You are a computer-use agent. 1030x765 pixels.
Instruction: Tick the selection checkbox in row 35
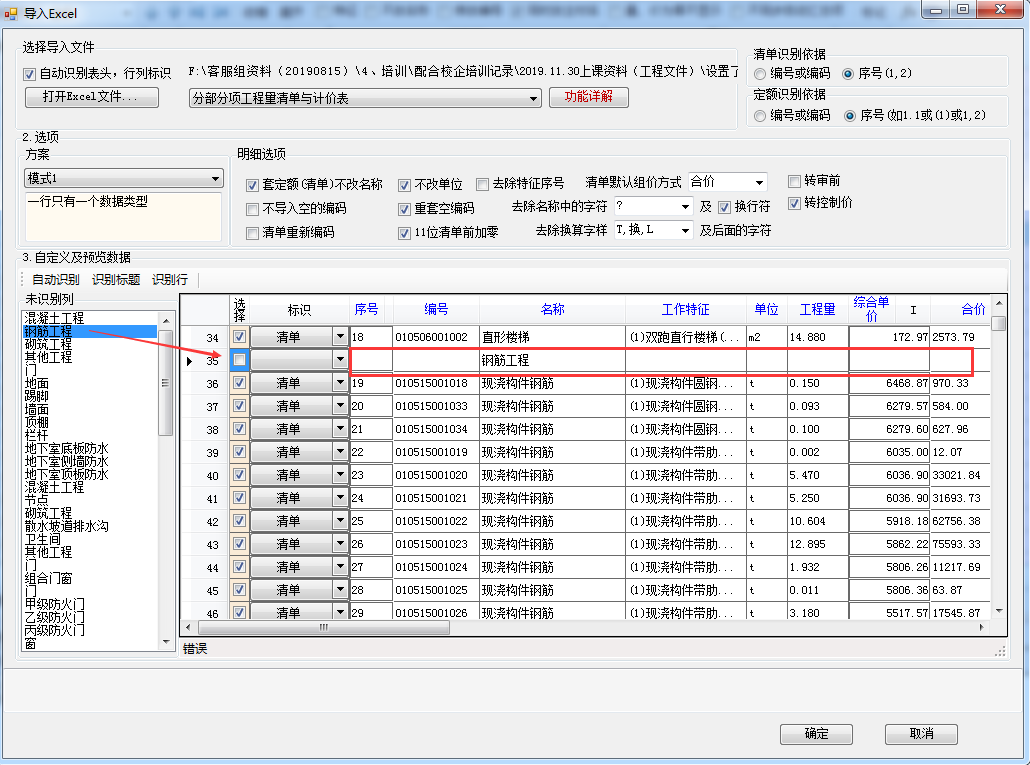pyautogui.click(x=240, y=360)
